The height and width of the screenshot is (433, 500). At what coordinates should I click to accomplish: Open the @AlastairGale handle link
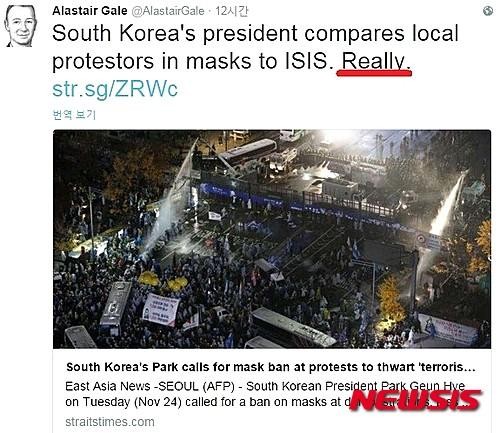coord(168,11)
